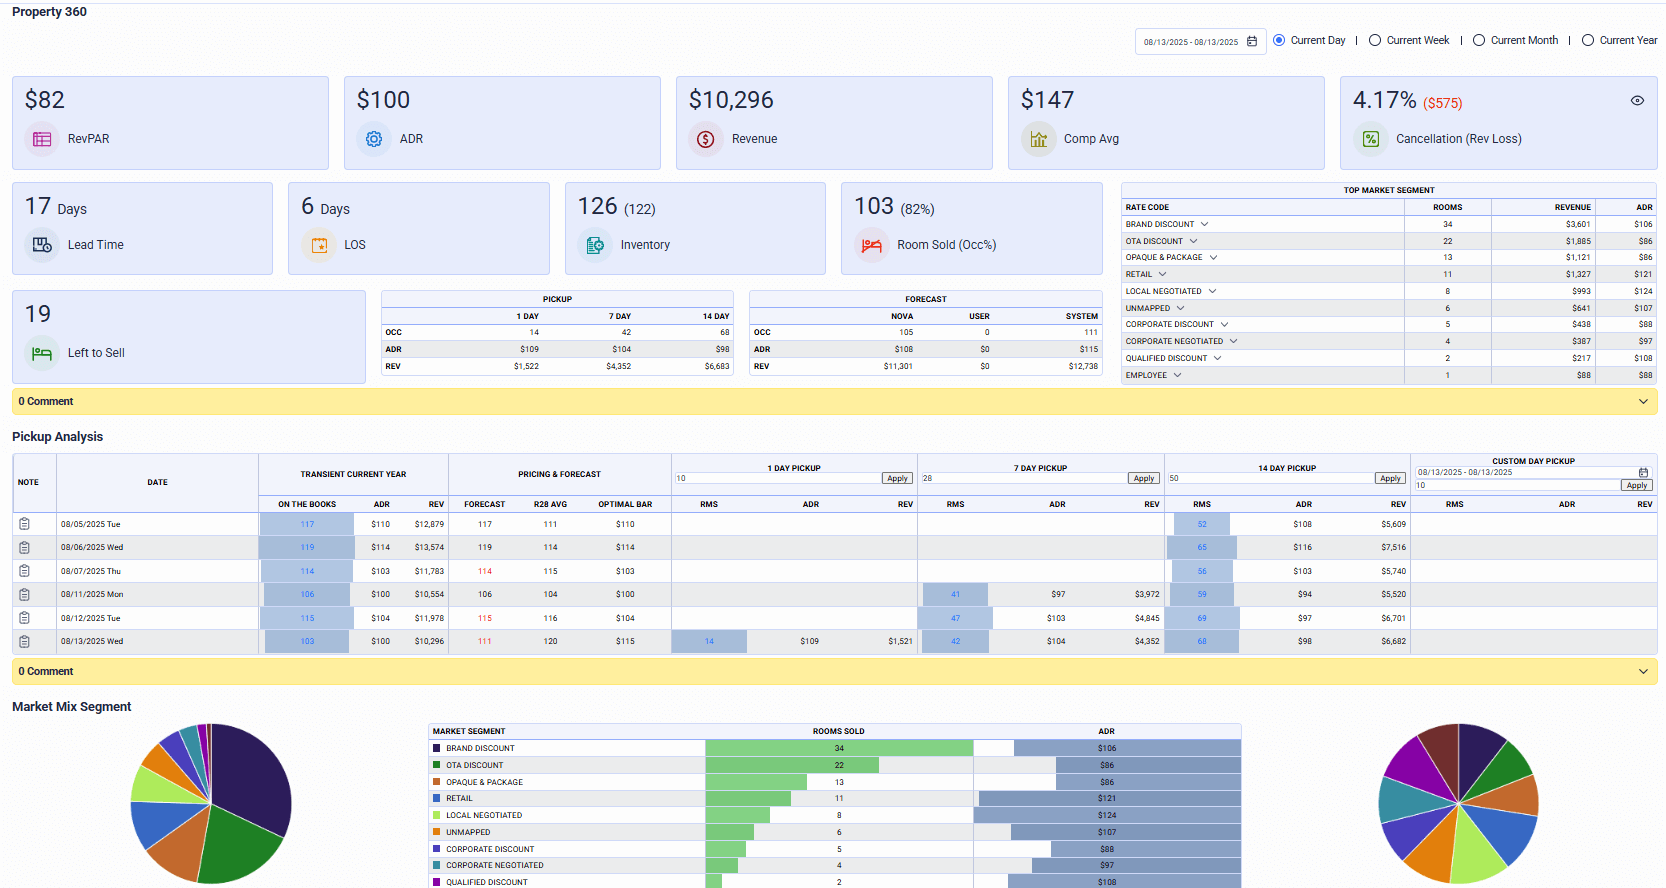
Task: Open note icon for 08/06/2025 Wed
Action: [x=24, y=548]
